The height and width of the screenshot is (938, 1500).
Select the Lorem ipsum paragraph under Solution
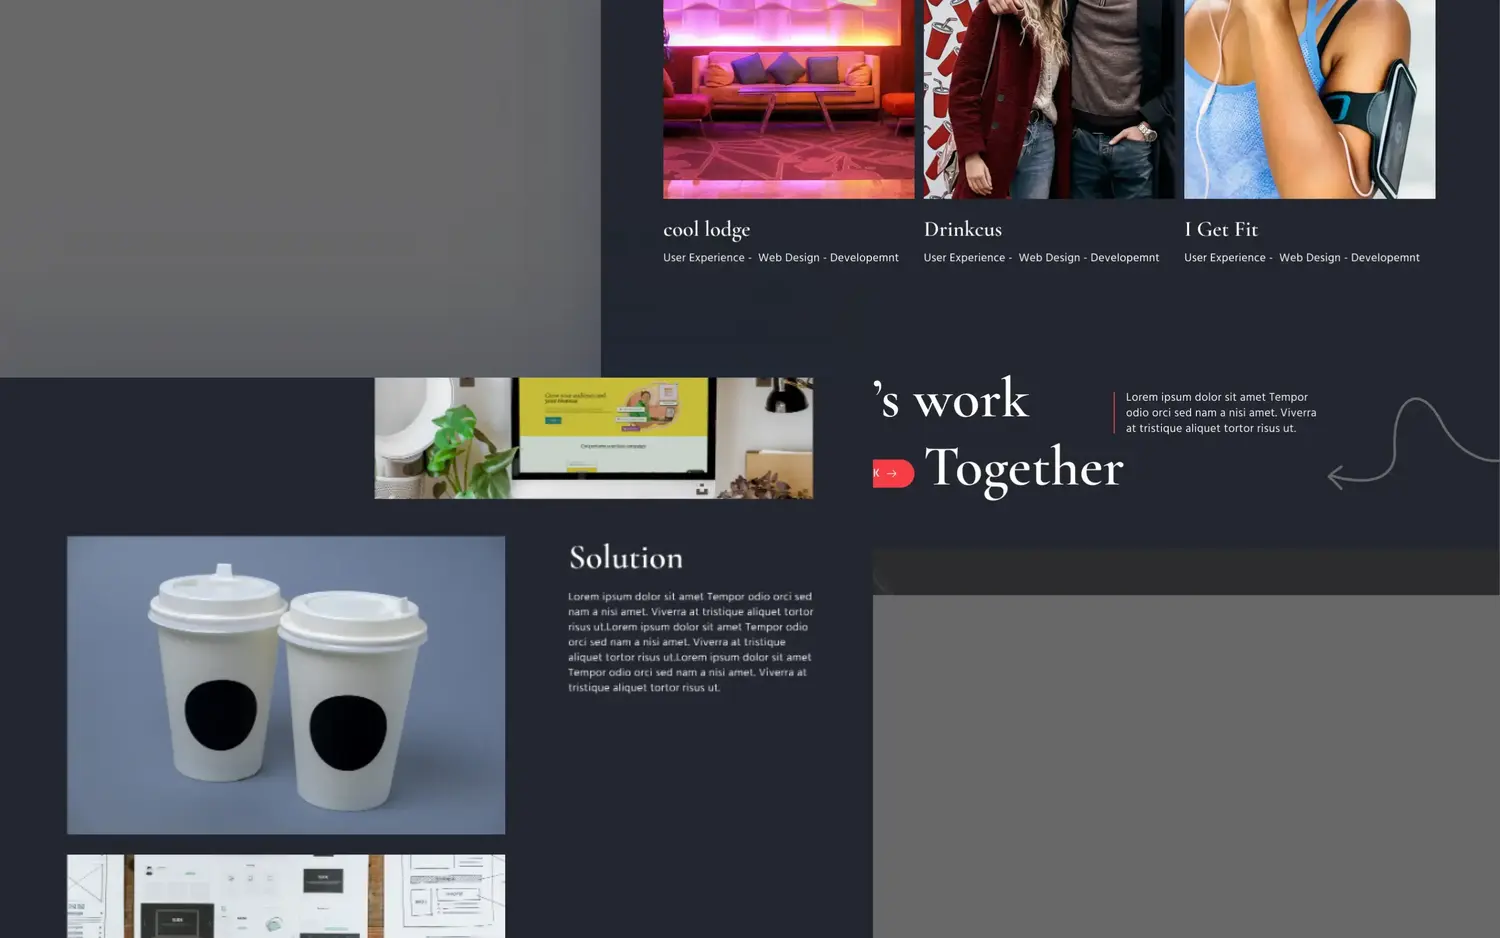pos(690,641)
